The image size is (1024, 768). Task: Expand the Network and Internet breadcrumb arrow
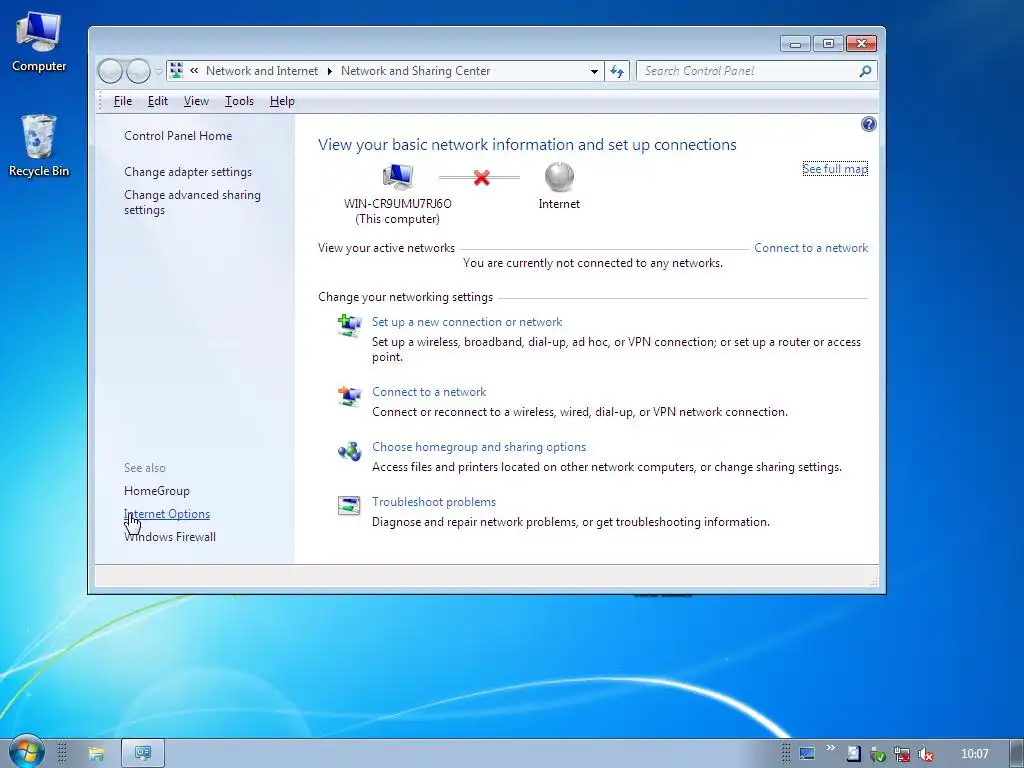pyautogui.click(x=329, y=71)
